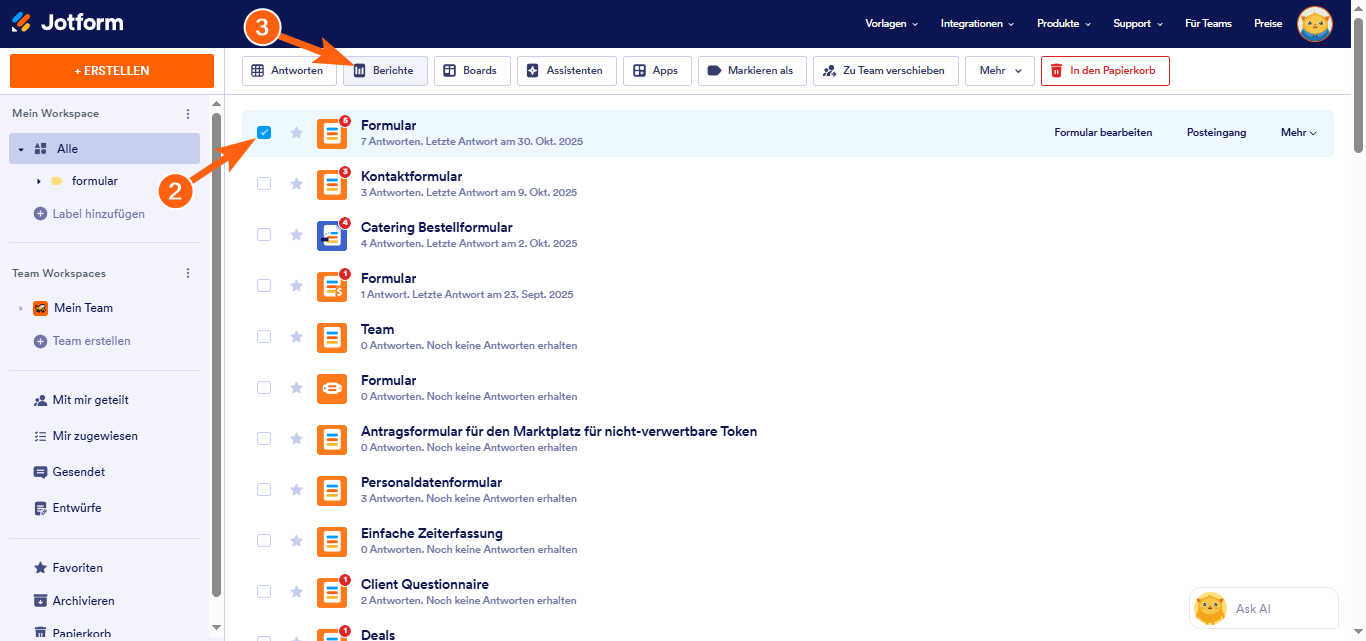Click the sidebar vertical scrollbar
Image resolution: width=1366 pixels, height=641 pixels.
point(217,350)
